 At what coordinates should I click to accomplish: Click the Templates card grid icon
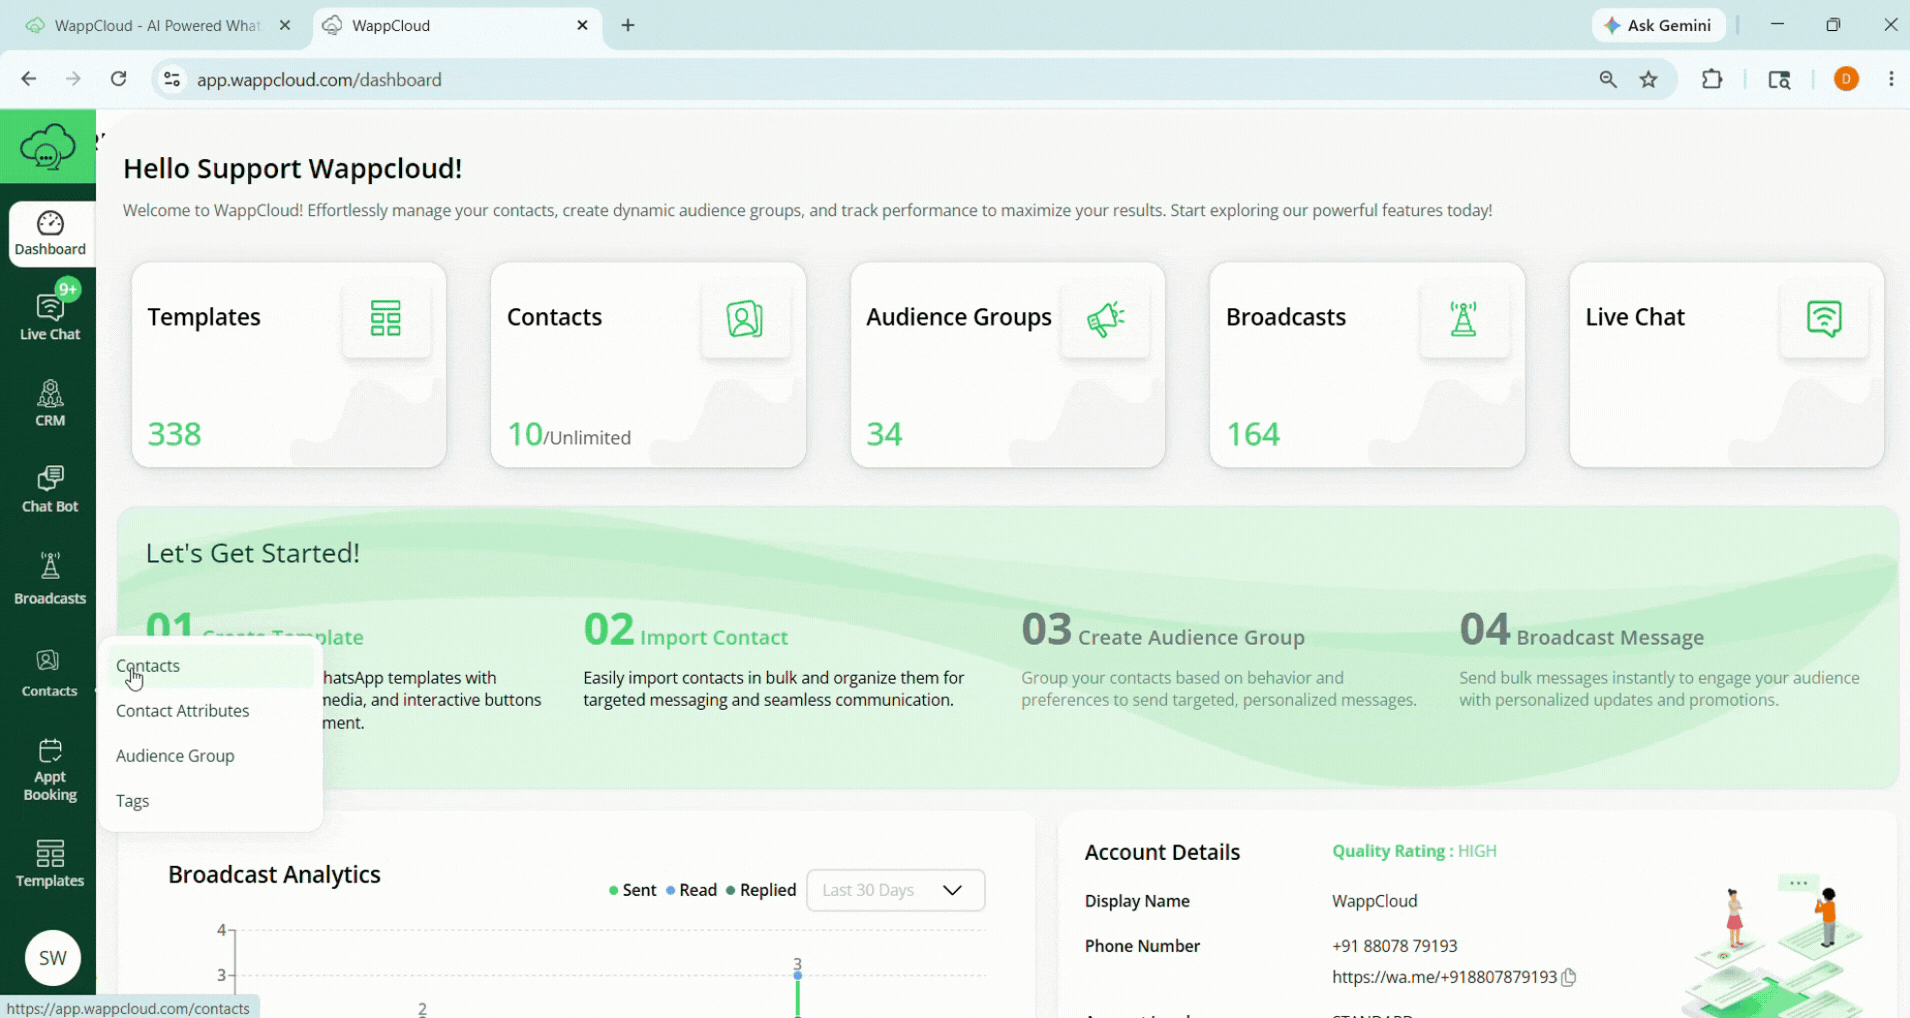coord(386,318)
